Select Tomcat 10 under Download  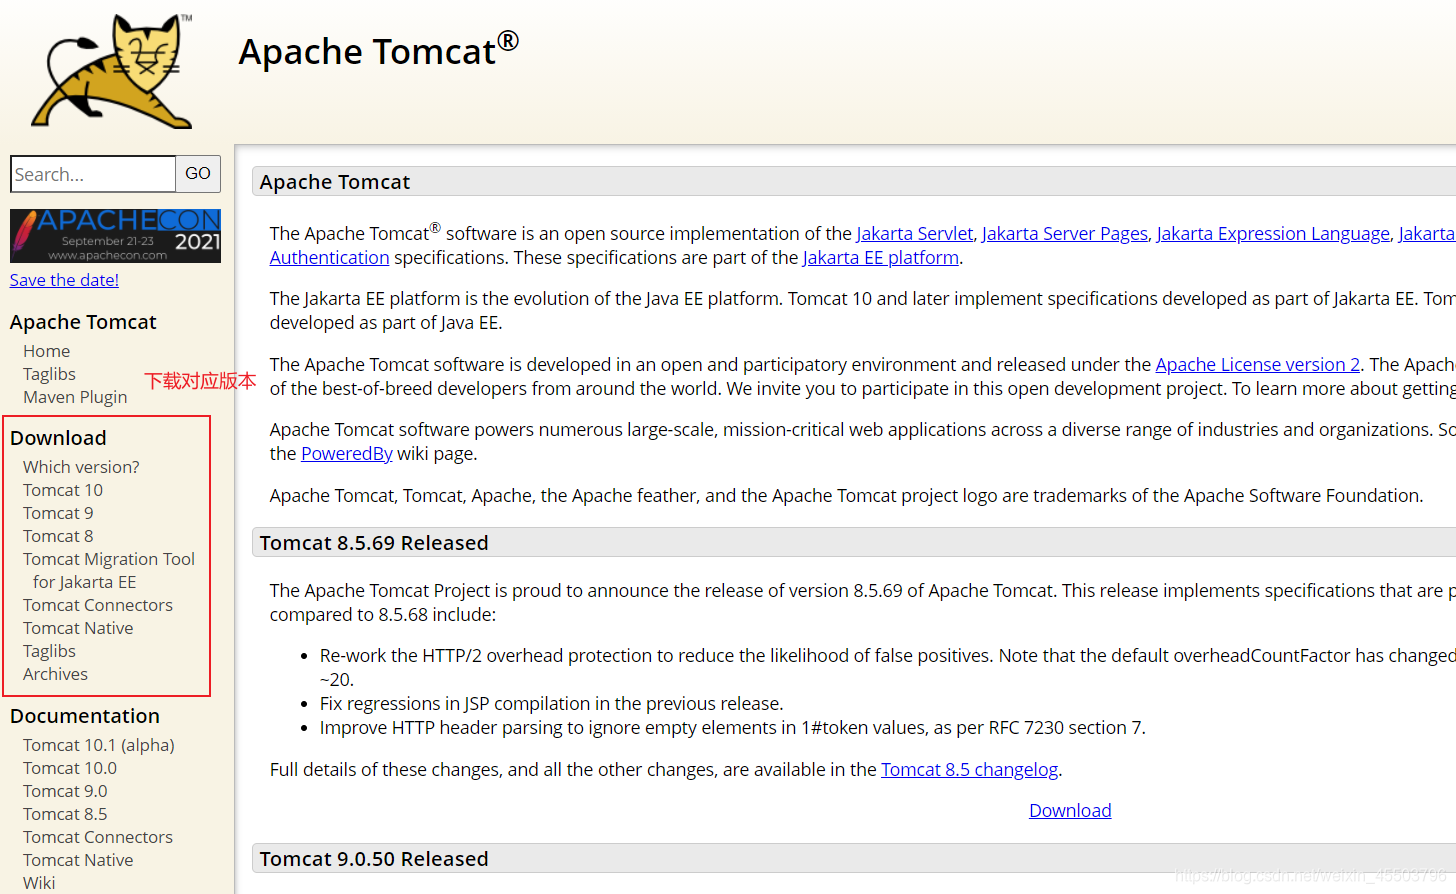(x=63, y=490)
